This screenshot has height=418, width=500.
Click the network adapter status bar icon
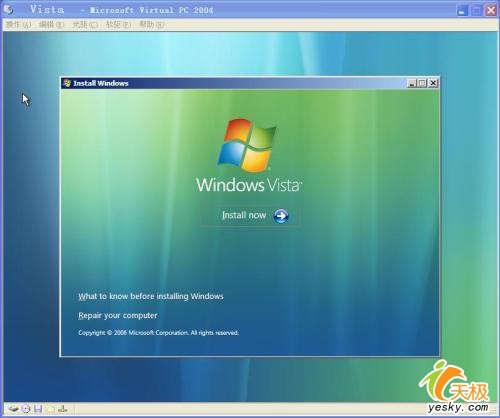point(63,409)
